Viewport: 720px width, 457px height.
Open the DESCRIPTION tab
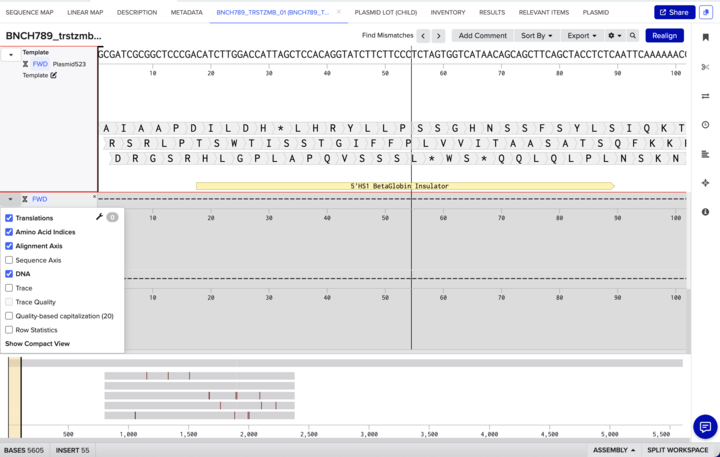[137, 12]
